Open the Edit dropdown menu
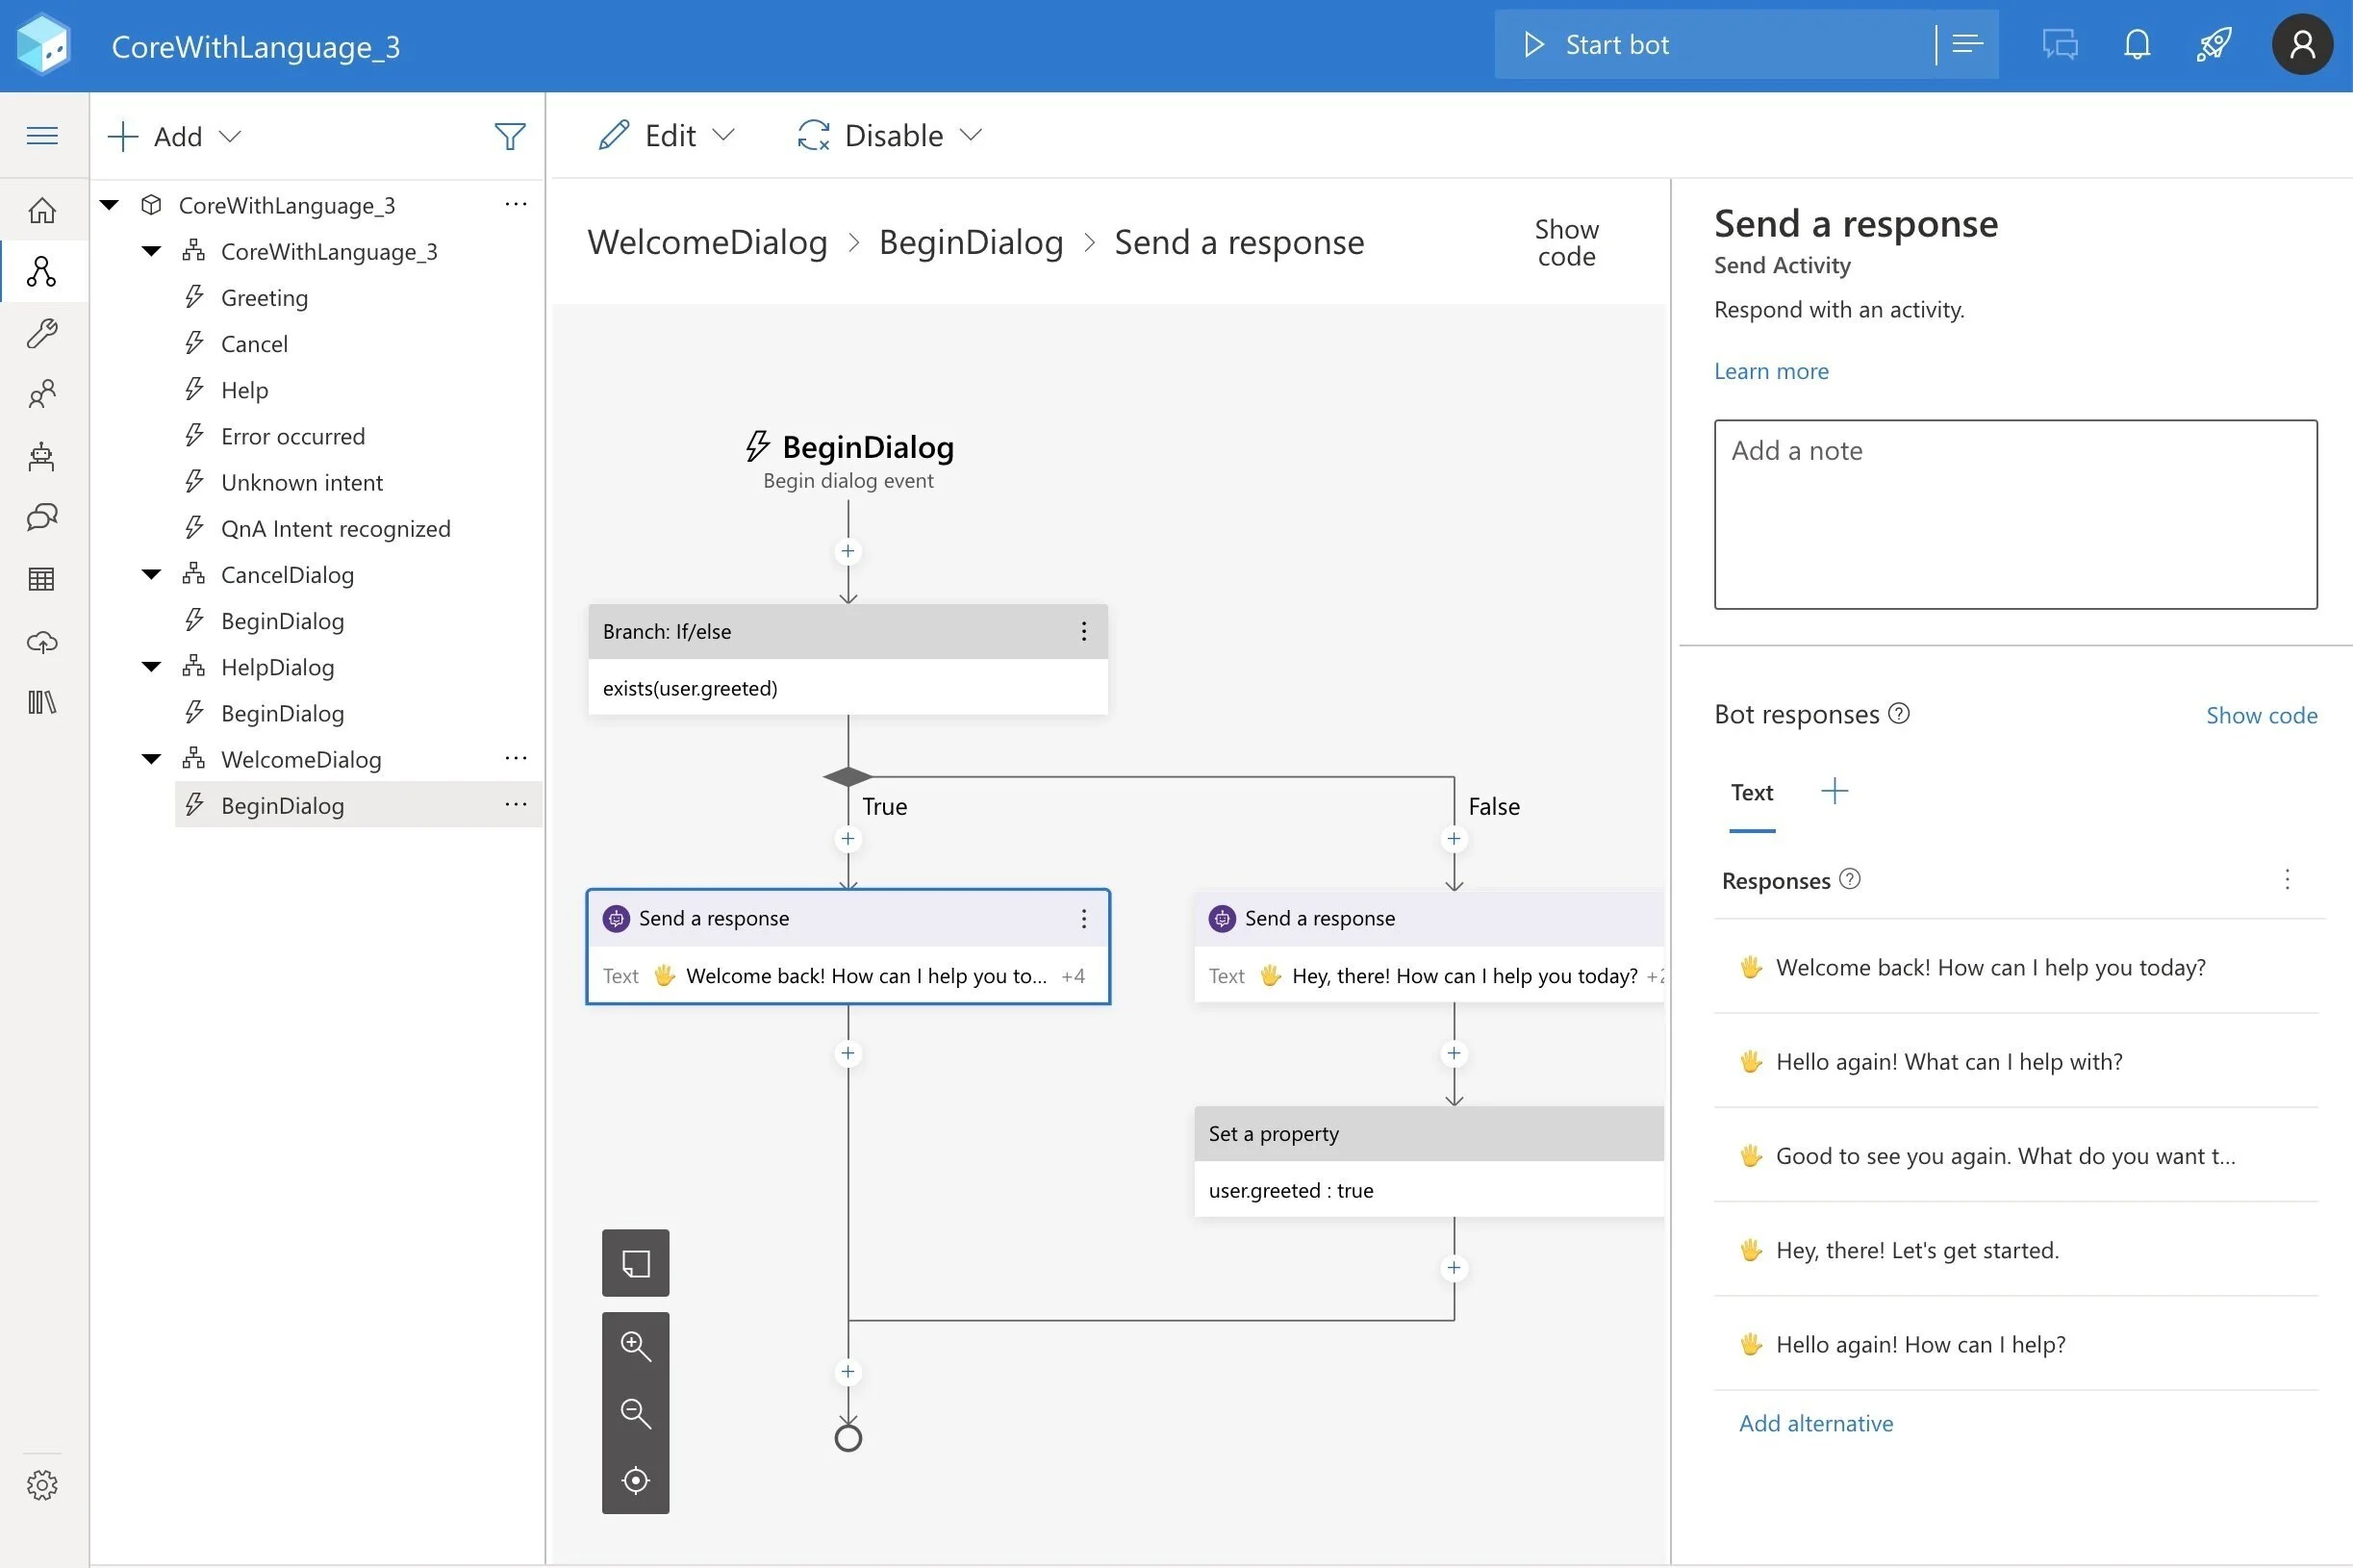Screen dimensions: 2353x1568 tap(666, 135)
